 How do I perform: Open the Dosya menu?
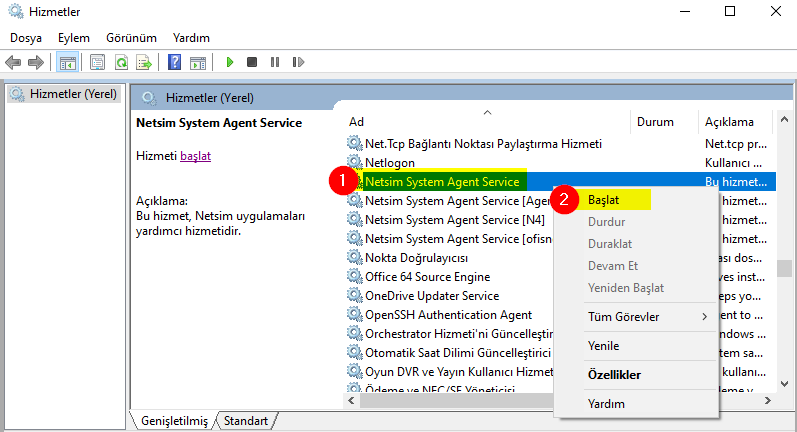[26, 38]
